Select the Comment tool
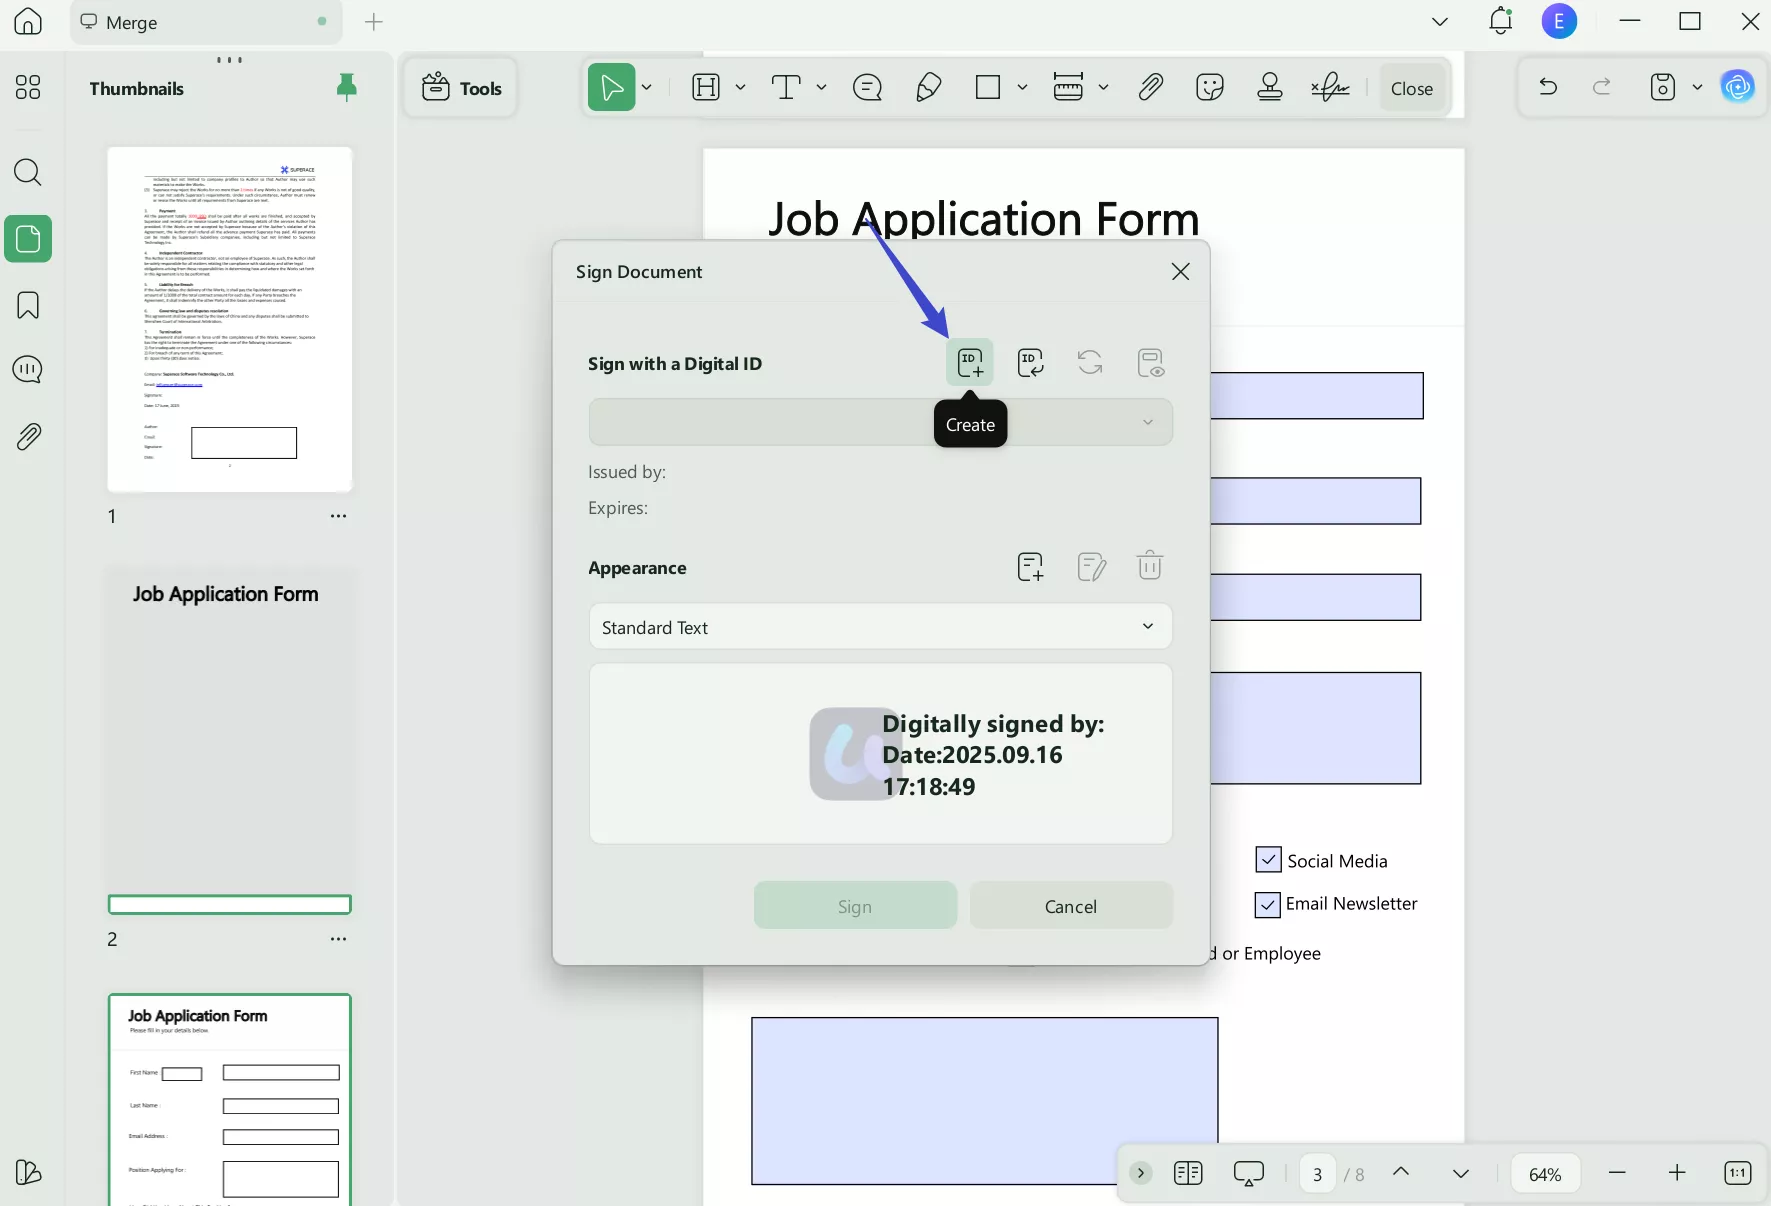 (867, 88)
